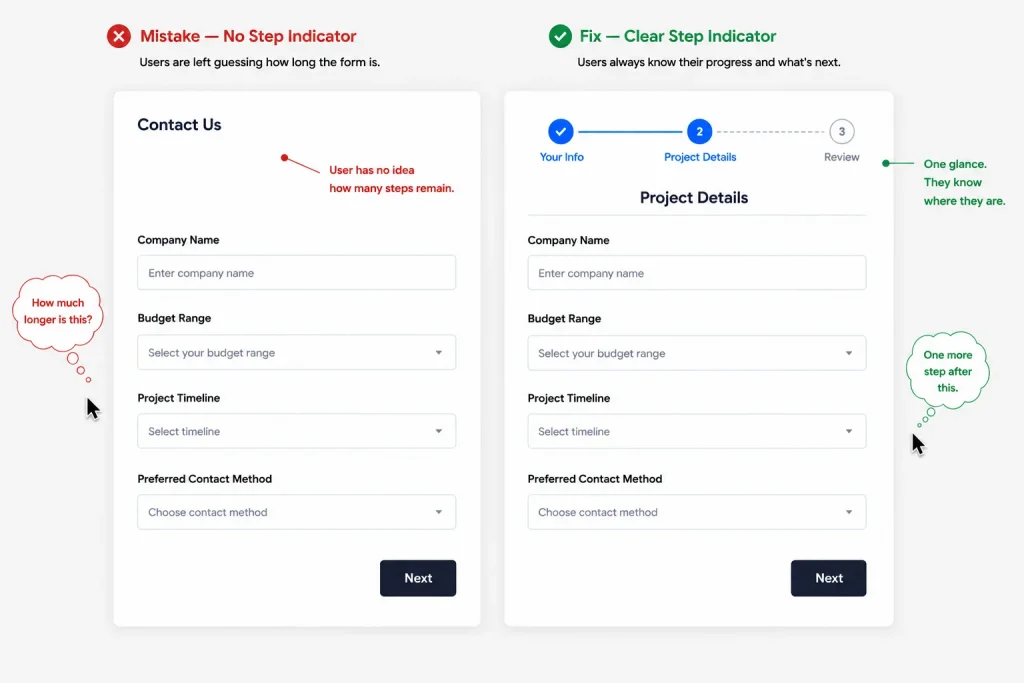Open Choose contact method dropdown in right form
This screenshot has height=683, width=1024.
(x=697, y=512)
